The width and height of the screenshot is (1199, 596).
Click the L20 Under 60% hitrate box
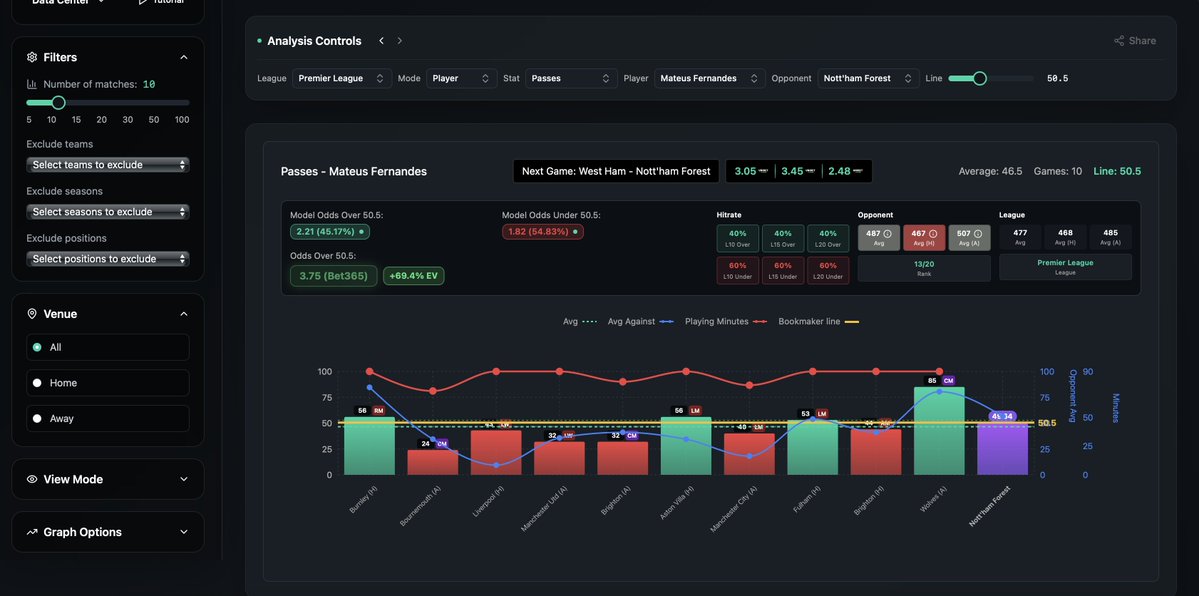click(x=828, y=271)
